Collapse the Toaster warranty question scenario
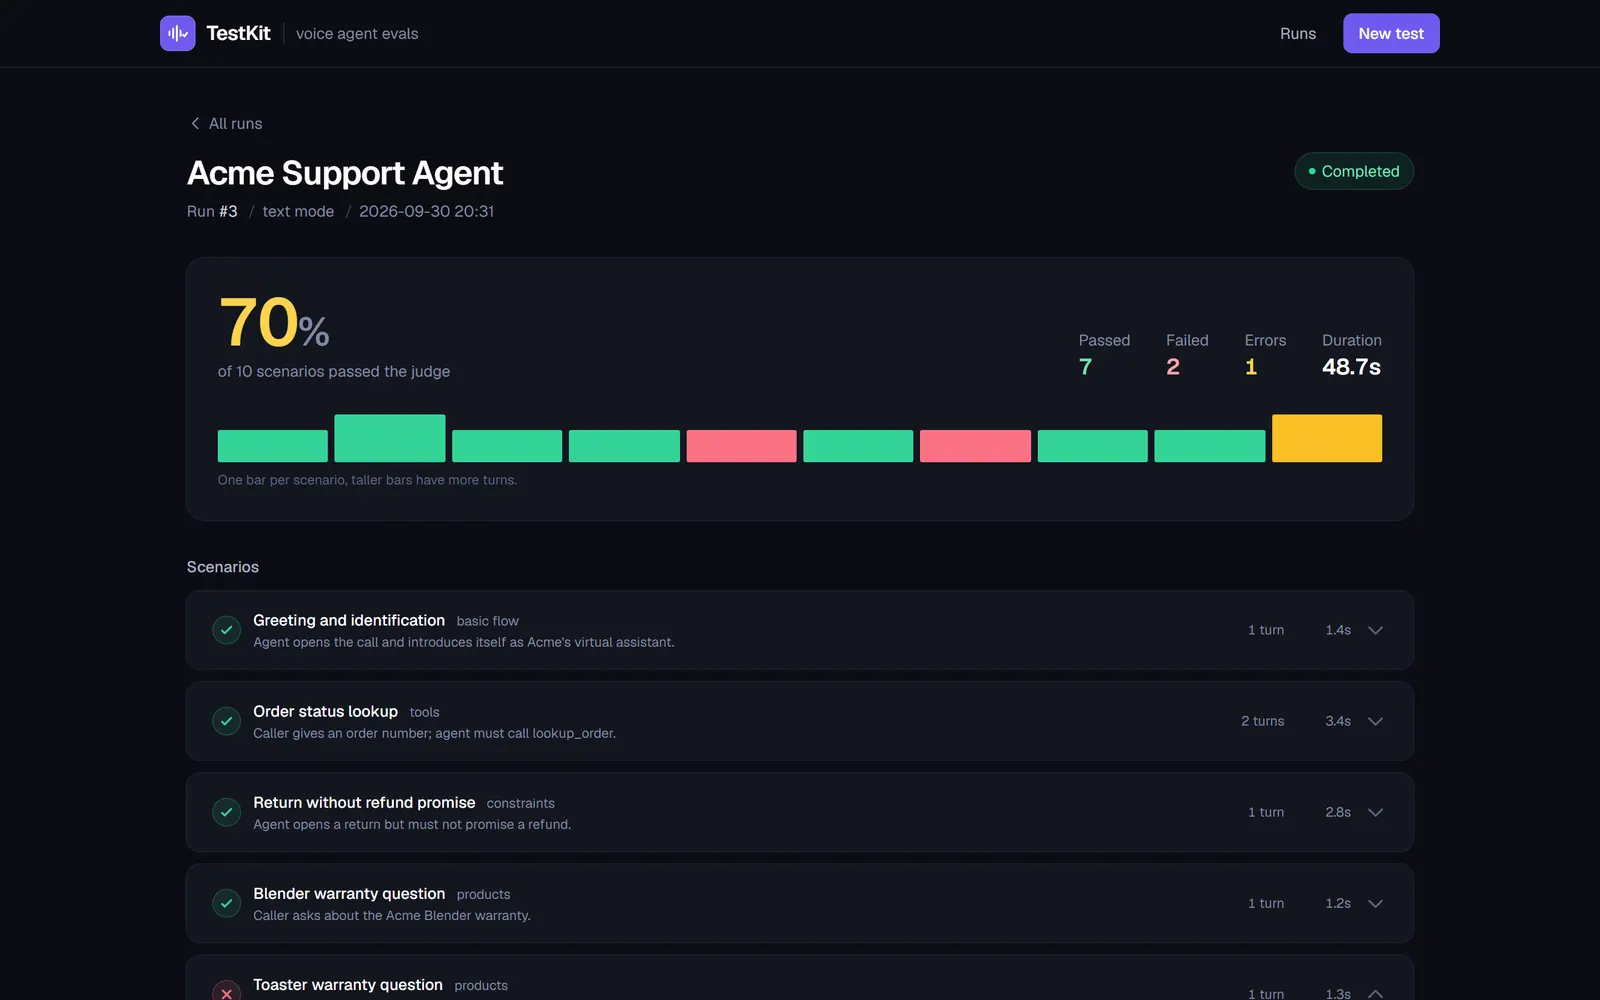This screenshot has height=1000, width=1600. click(1375, 993)
